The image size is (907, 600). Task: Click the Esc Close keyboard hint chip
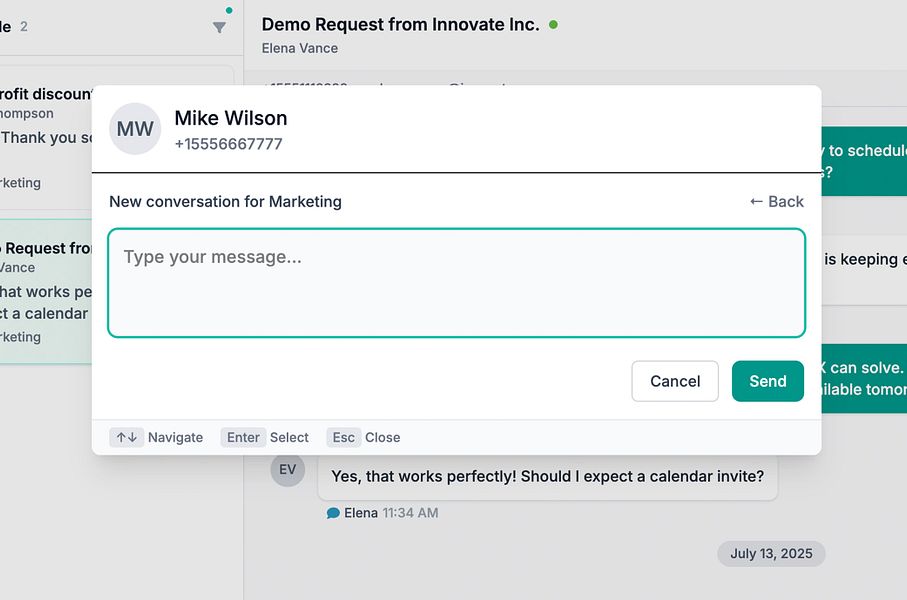[363, 437]
